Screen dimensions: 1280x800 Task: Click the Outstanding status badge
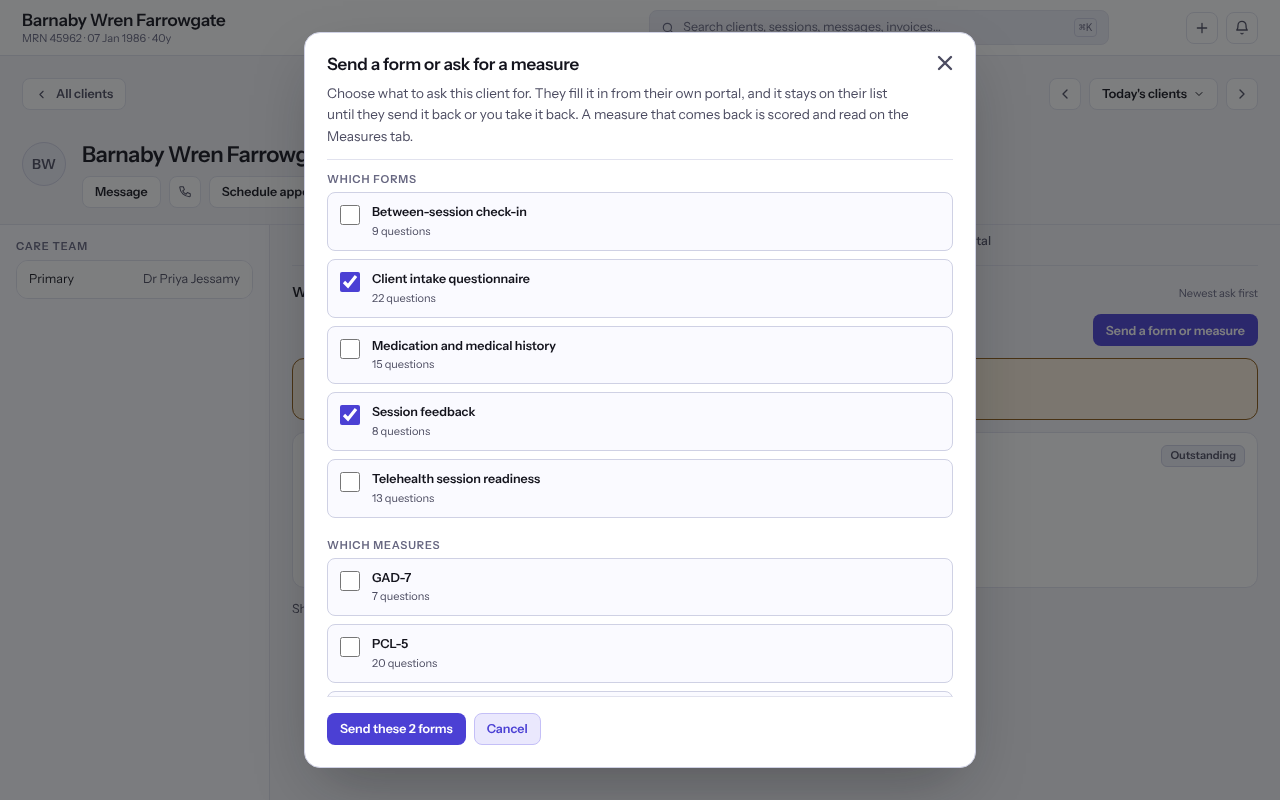coord(1203,456)
